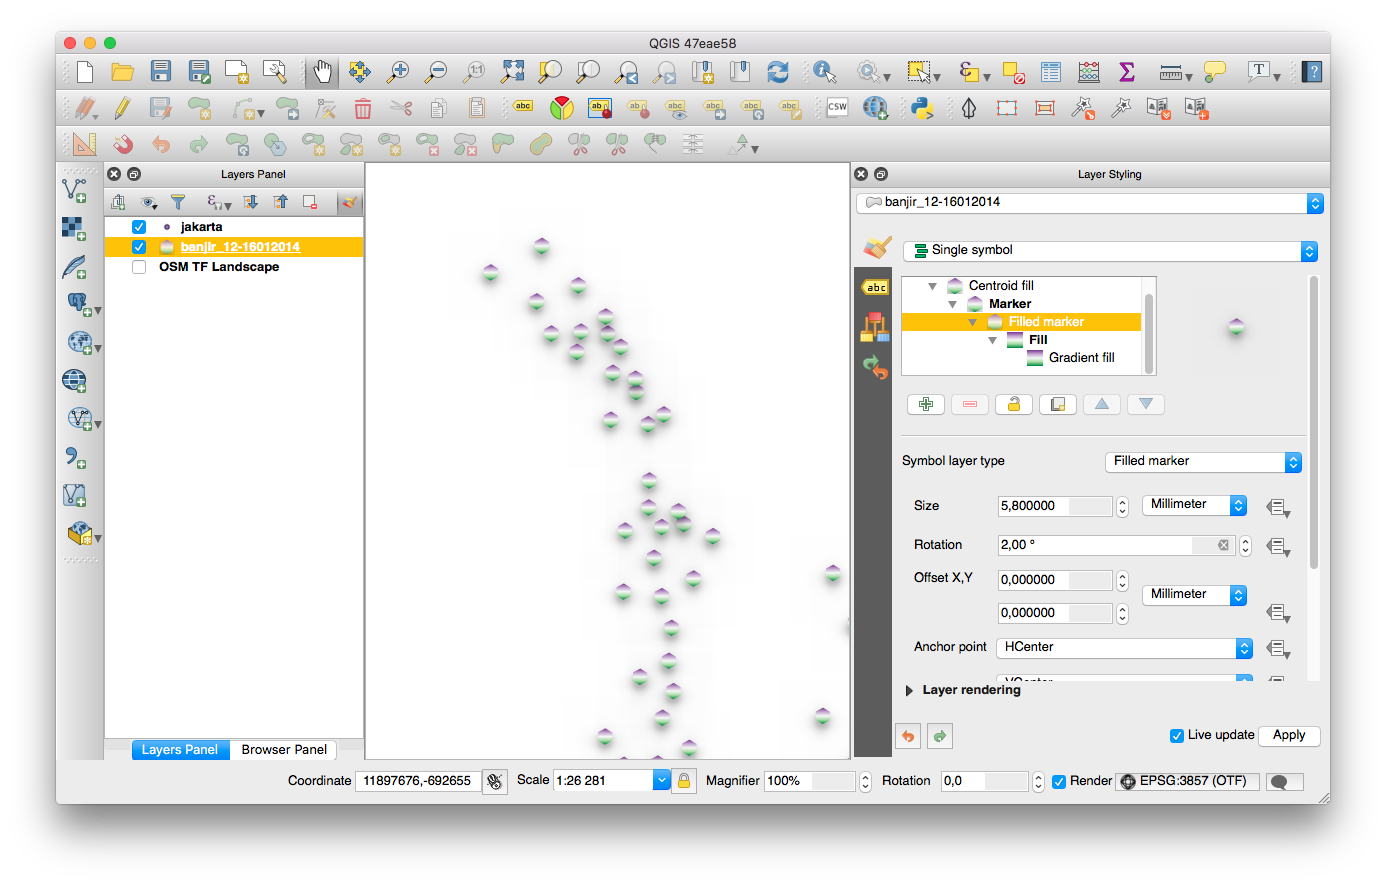
Task: Select the Pan Map hand tool
Action: click(x=322, y=71)
